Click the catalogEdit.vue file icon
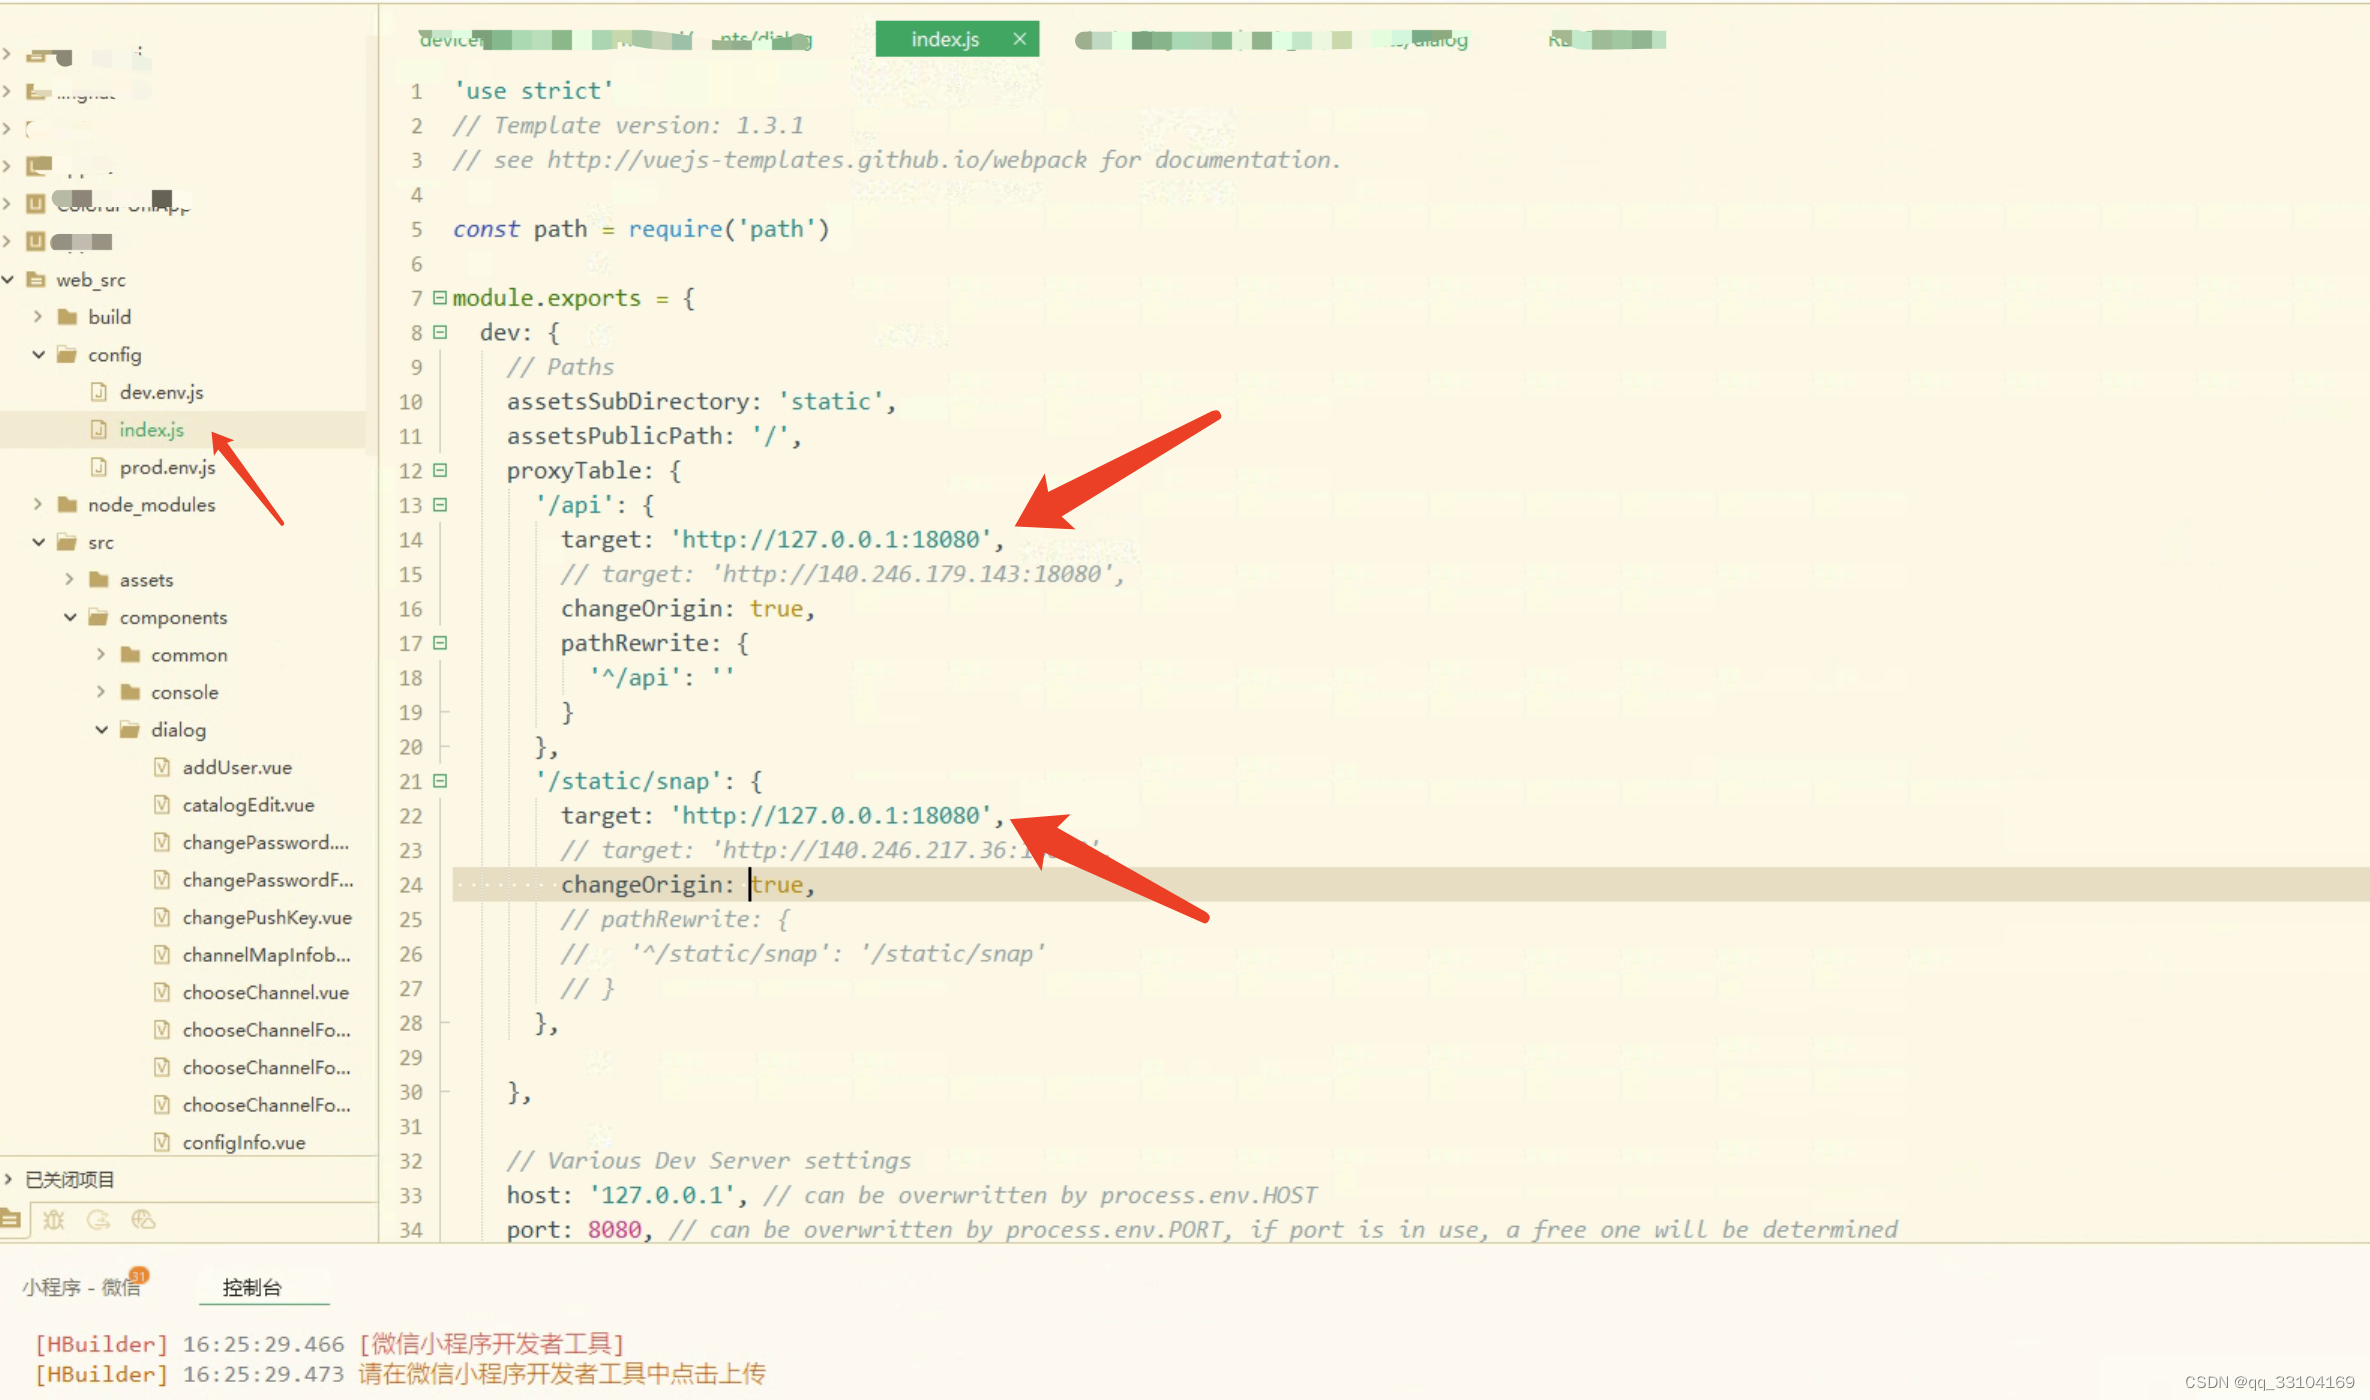The height and width of the screenshot is (1400, 2370). pyautogui.click(x=162, y=805)
